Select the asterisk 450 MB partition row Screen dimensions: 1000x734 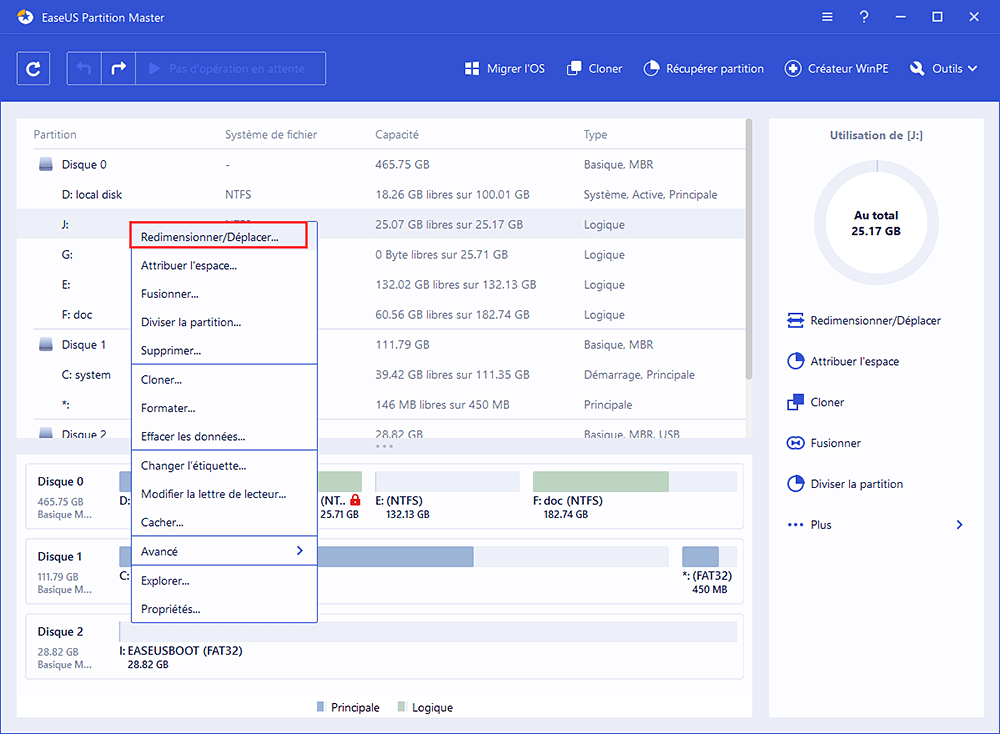pos(381,404)
